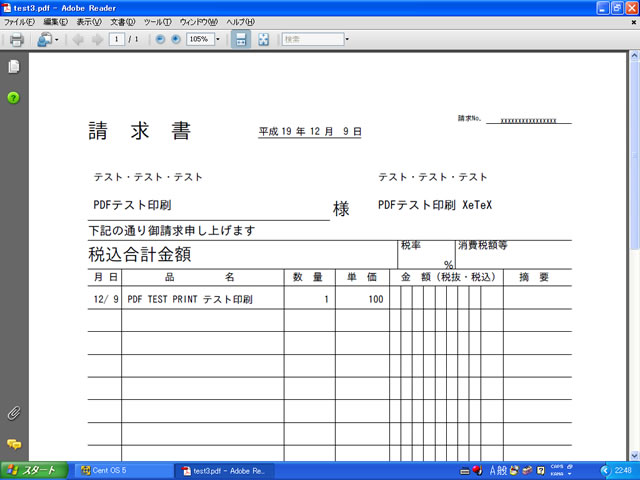Click the Print icon in toolbar
Viewport: 640px width, 480px height.
click(16, 40)
